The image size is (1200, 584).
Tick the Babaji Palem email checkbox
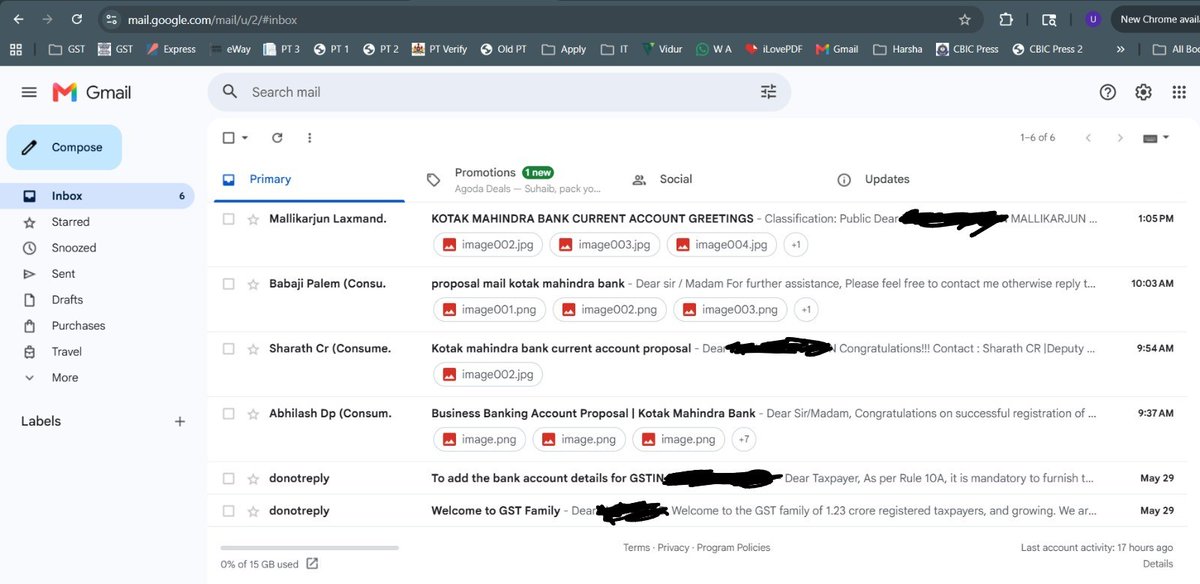click(x=229, y=284)
